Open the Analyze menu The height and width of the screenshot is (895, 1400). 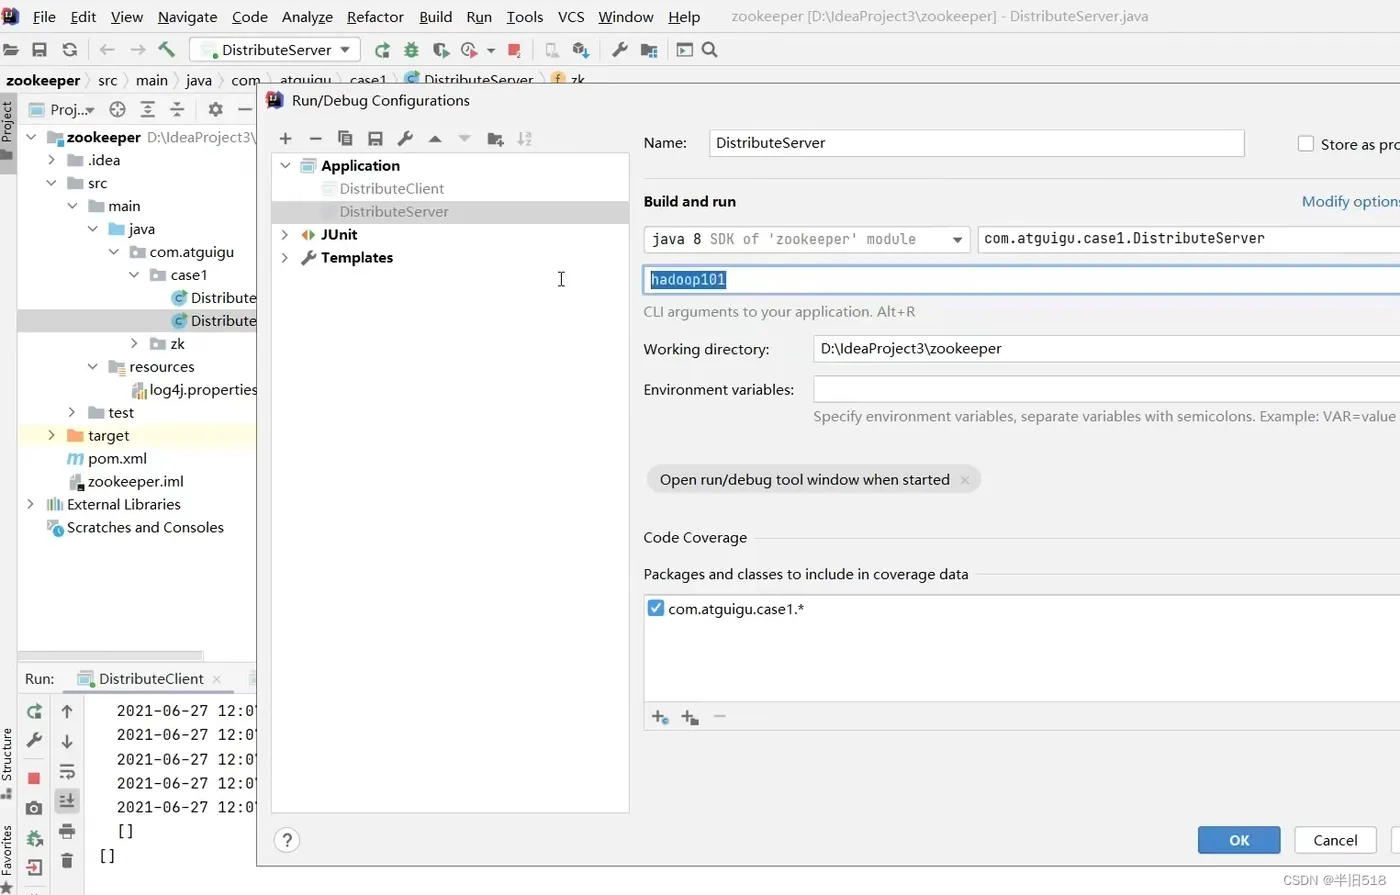coord(307,17)
